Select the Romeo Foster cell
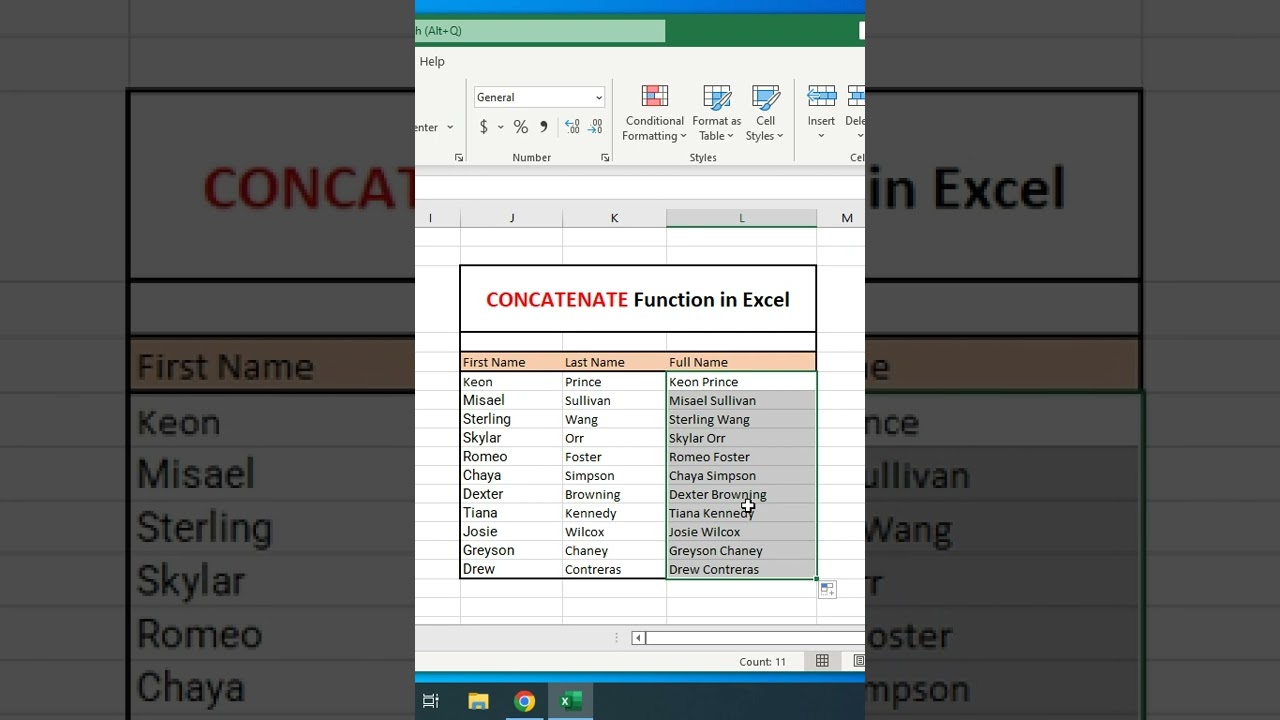1280x720 pixels. pyautogui.click(x=741, y=457)
